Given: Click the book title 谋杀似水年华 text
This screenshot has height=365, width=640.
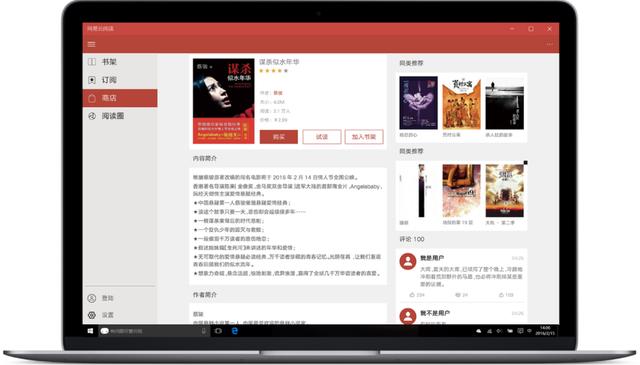Looking at the screenshot, I should pyautogui.click(x=279, y=62).
